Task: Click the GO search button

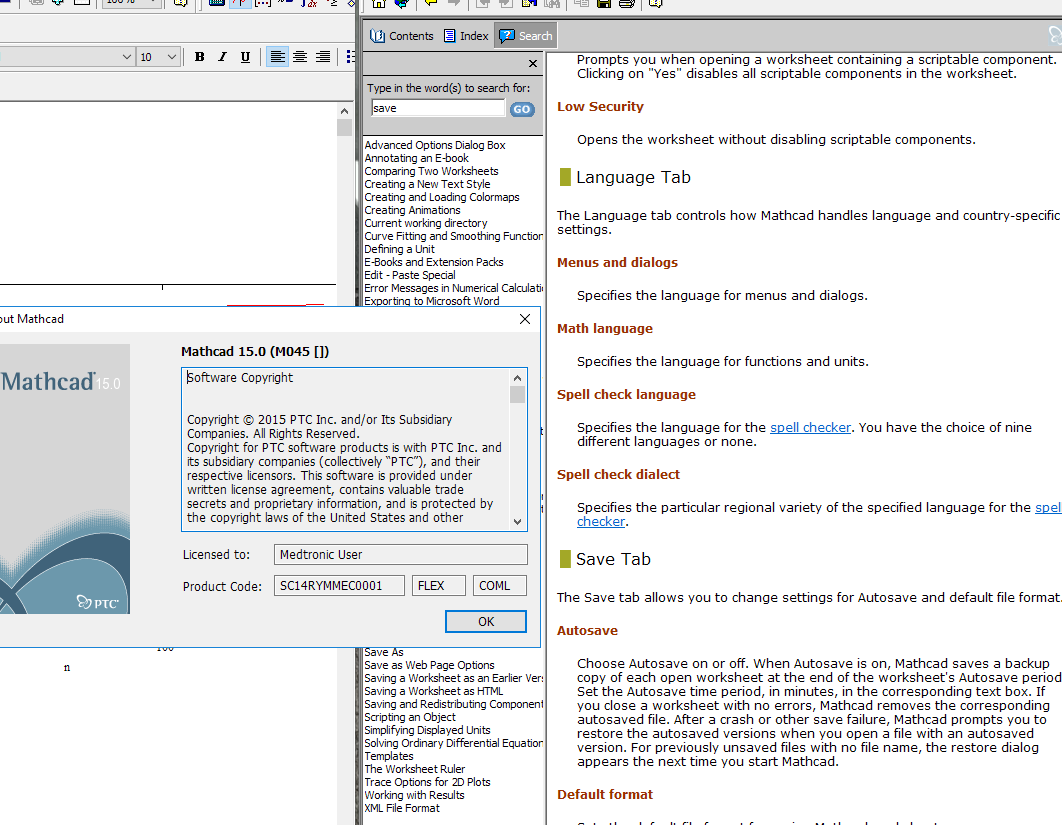Action: 522,109
